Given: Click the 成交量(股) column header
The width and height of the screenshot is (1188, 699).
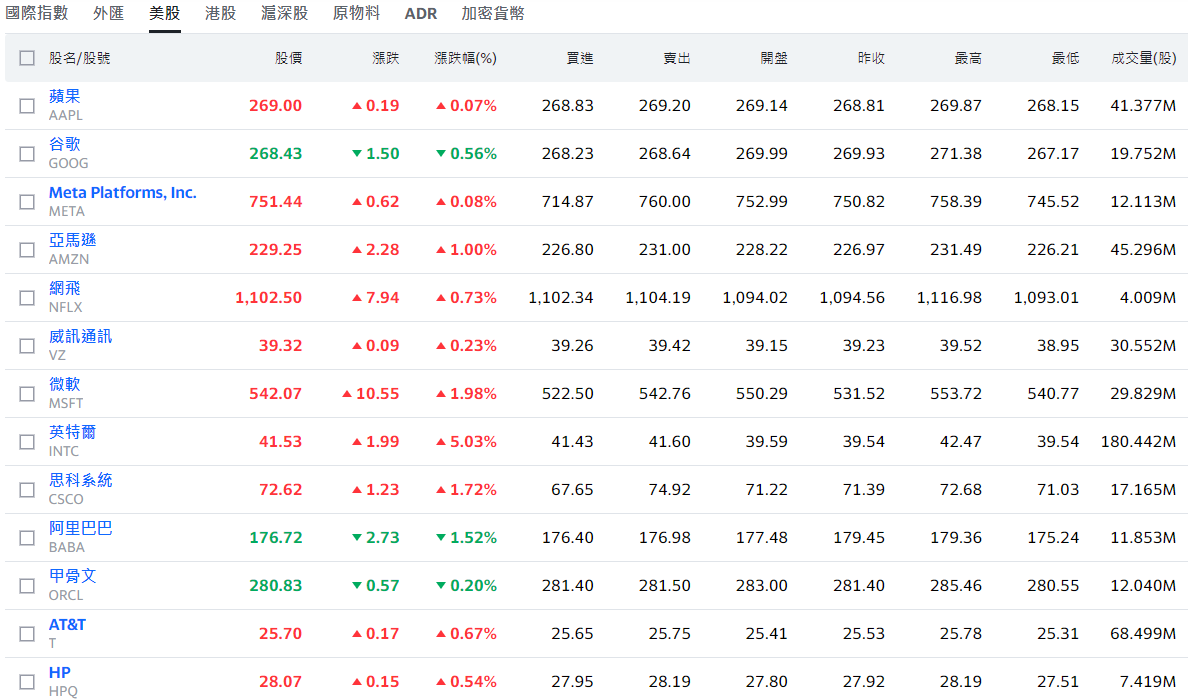Looking at the screenshot, I should (x=1143, y=58).
